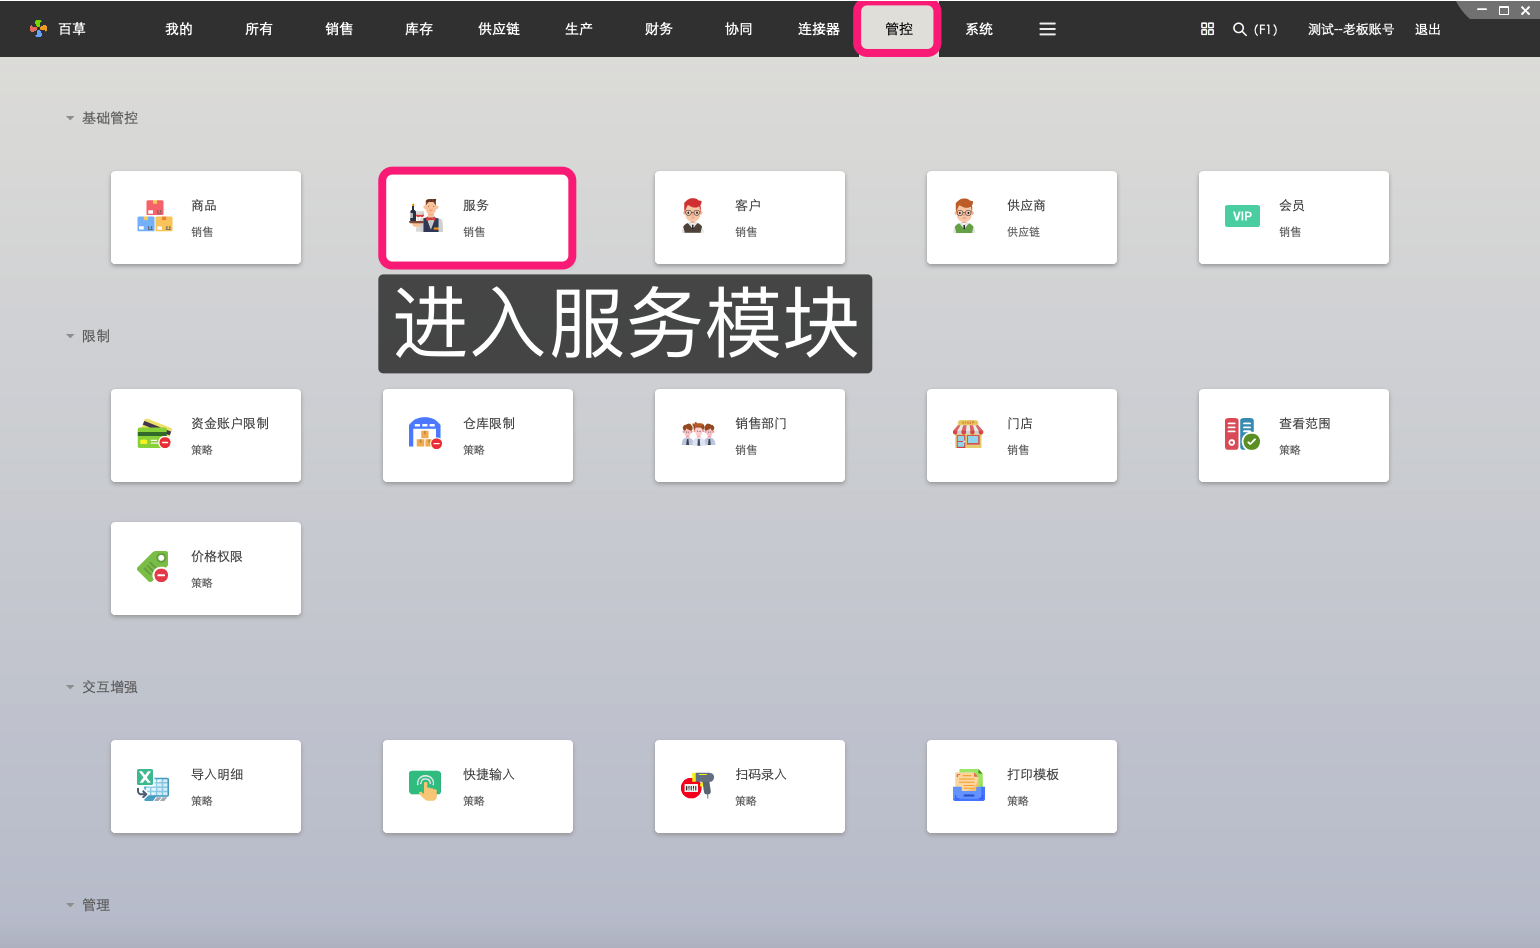The height and width of the screenshot is (948, 1540).
Task: Click the 扫码录入 card title text
Action: [x=761, y=774]
